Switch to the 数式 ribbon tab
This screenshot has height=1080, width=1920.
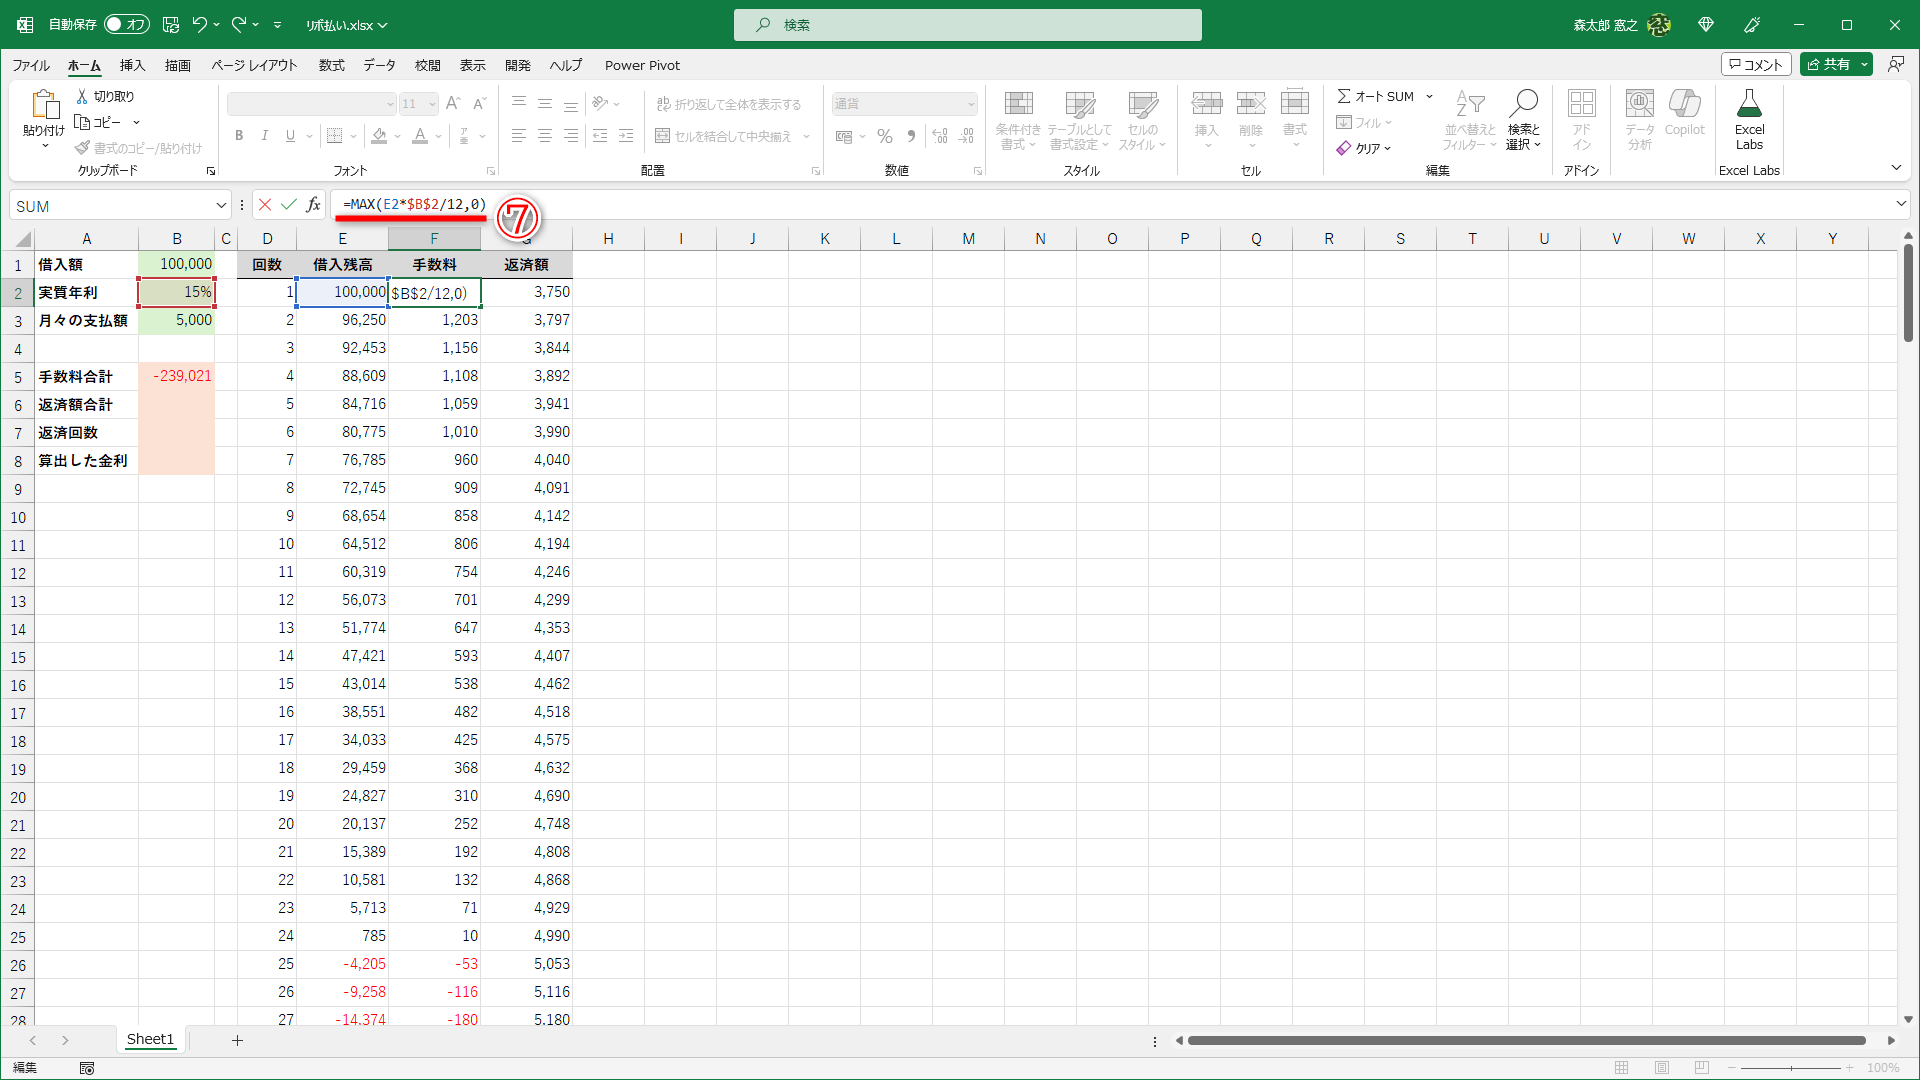click(x=331, y=65)
